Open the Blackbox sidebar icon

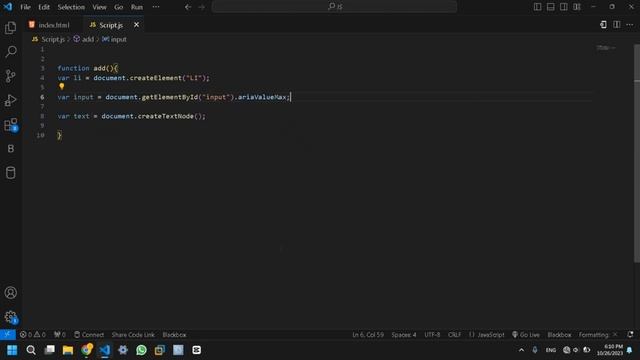coord(11,149)
